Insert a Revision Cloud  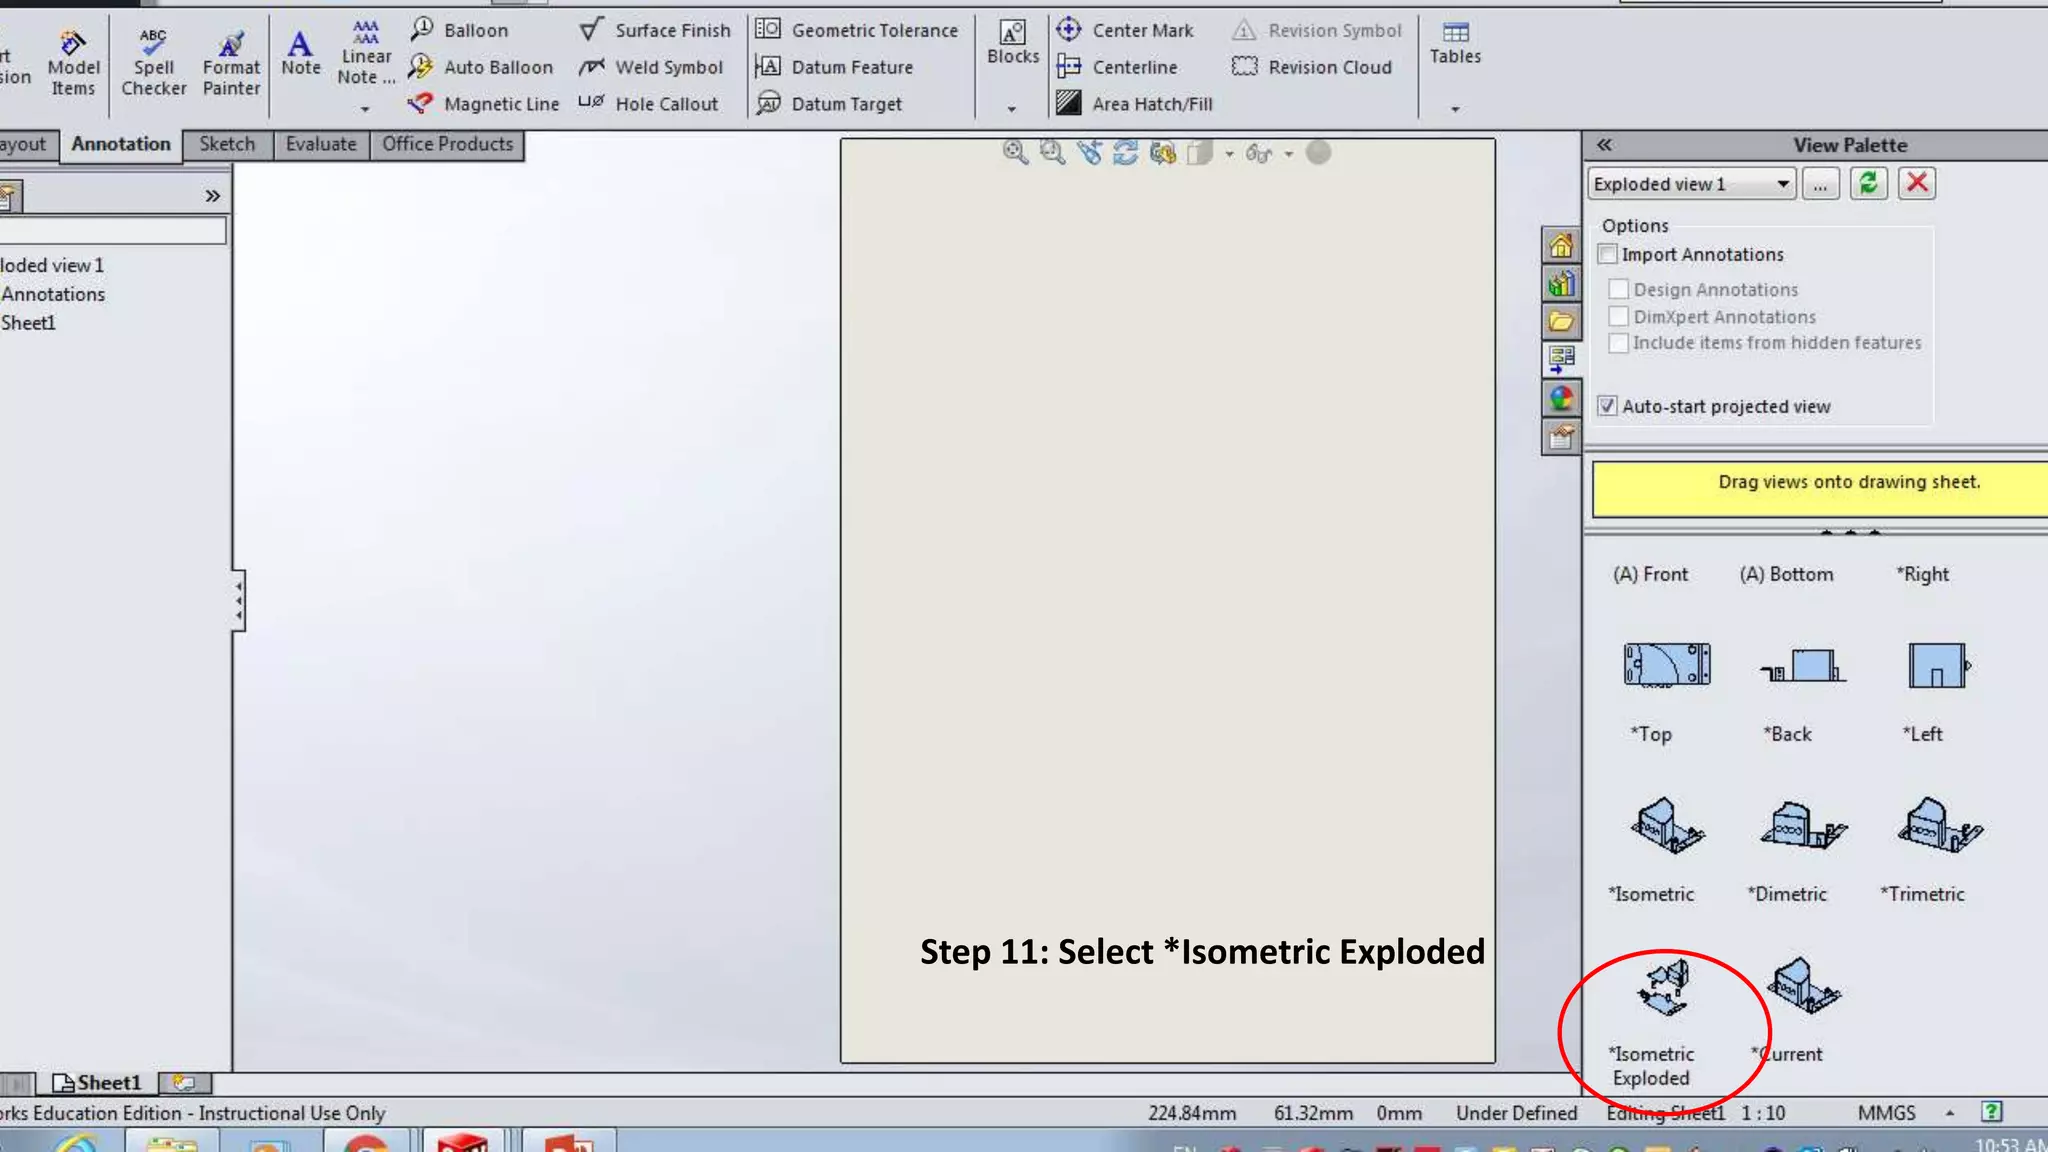click(1312, 67)
